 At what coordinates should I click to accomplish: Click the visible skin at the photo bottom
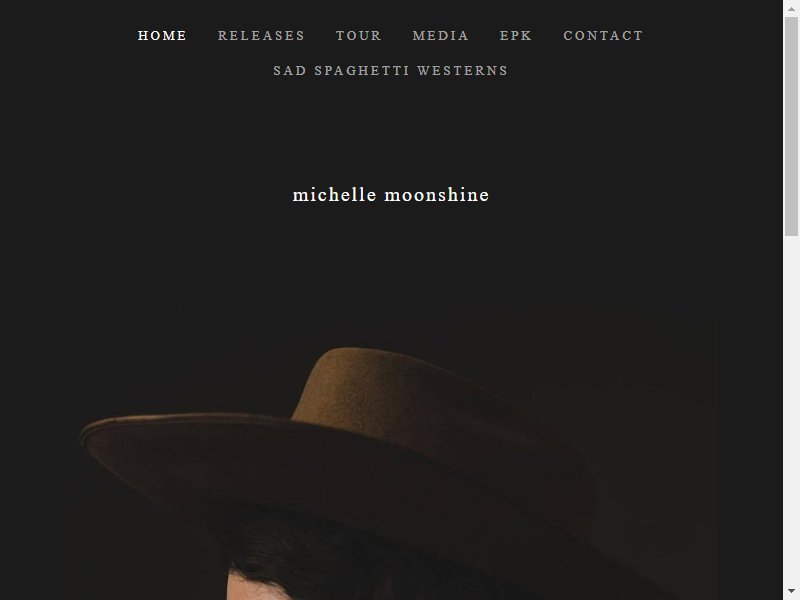point(250,589)
